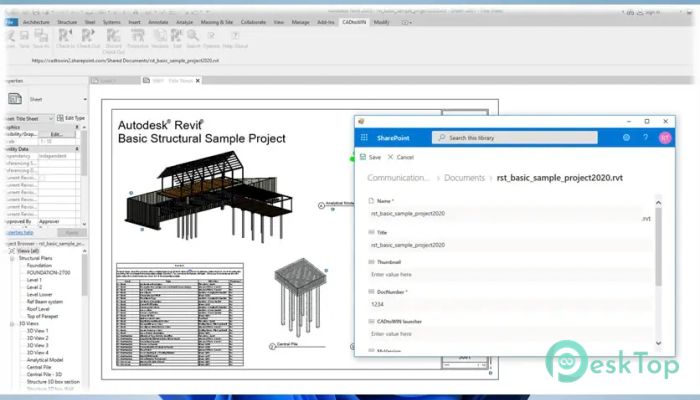The image size is (700, 400).
Task: Select Analytical Model view
Action: pos(45,360)
